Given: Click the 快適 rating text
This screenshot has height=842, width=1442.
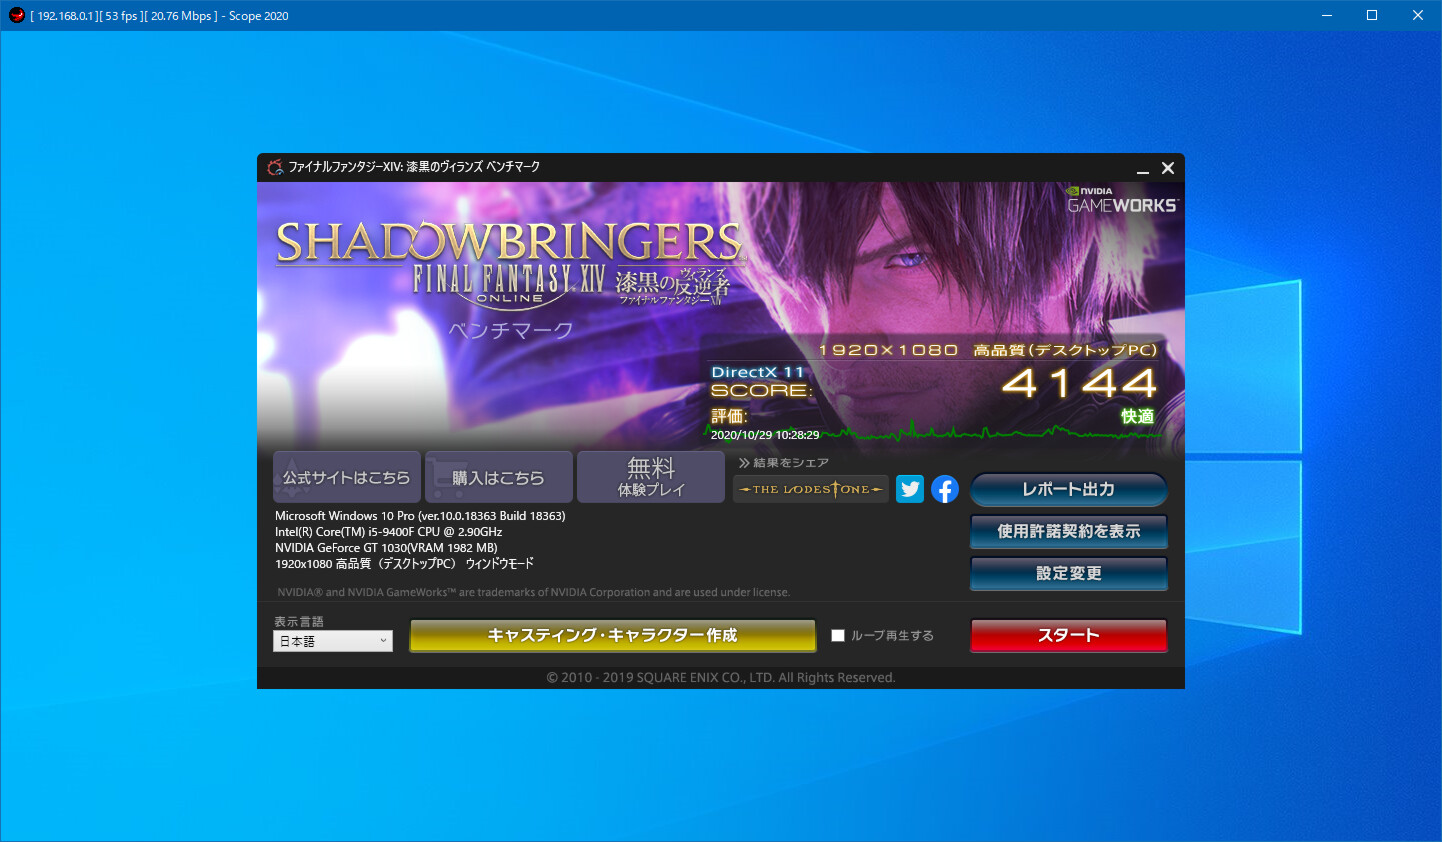Looking at the screenshot, I should [1138, 416].
